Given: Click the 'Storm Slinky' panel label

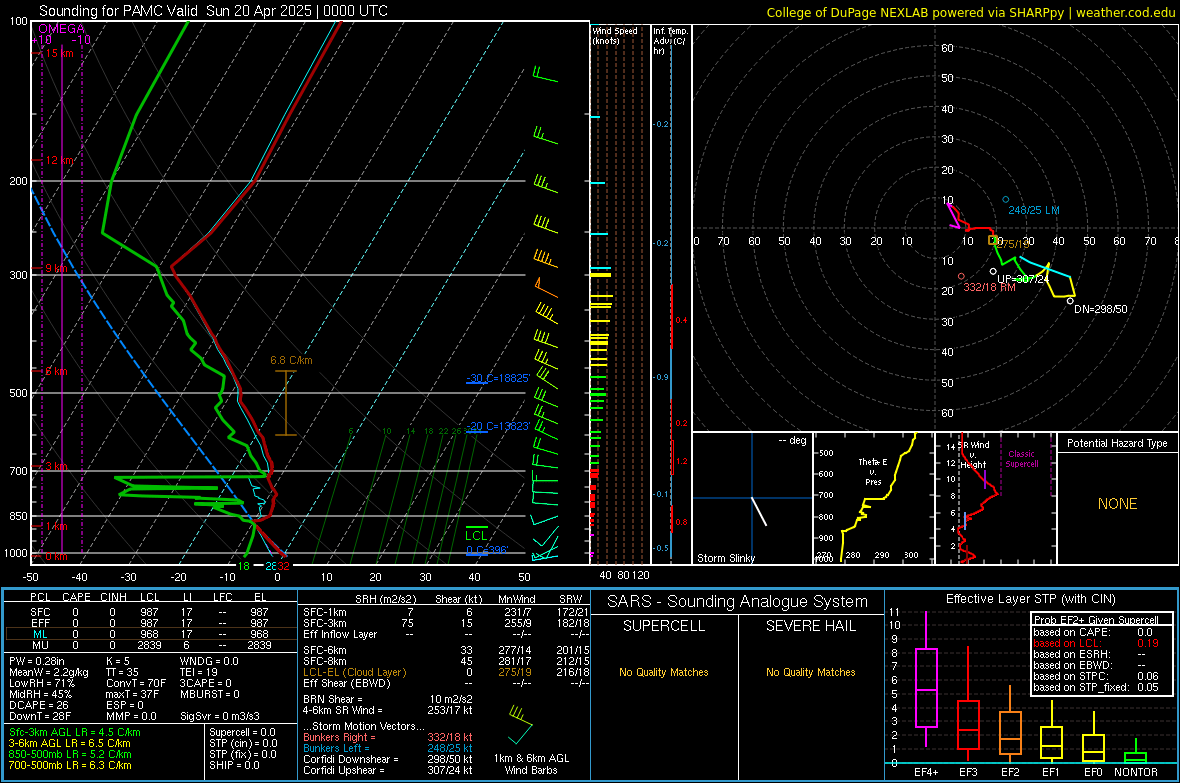Looking at the screenshot, I should point(725,558).
